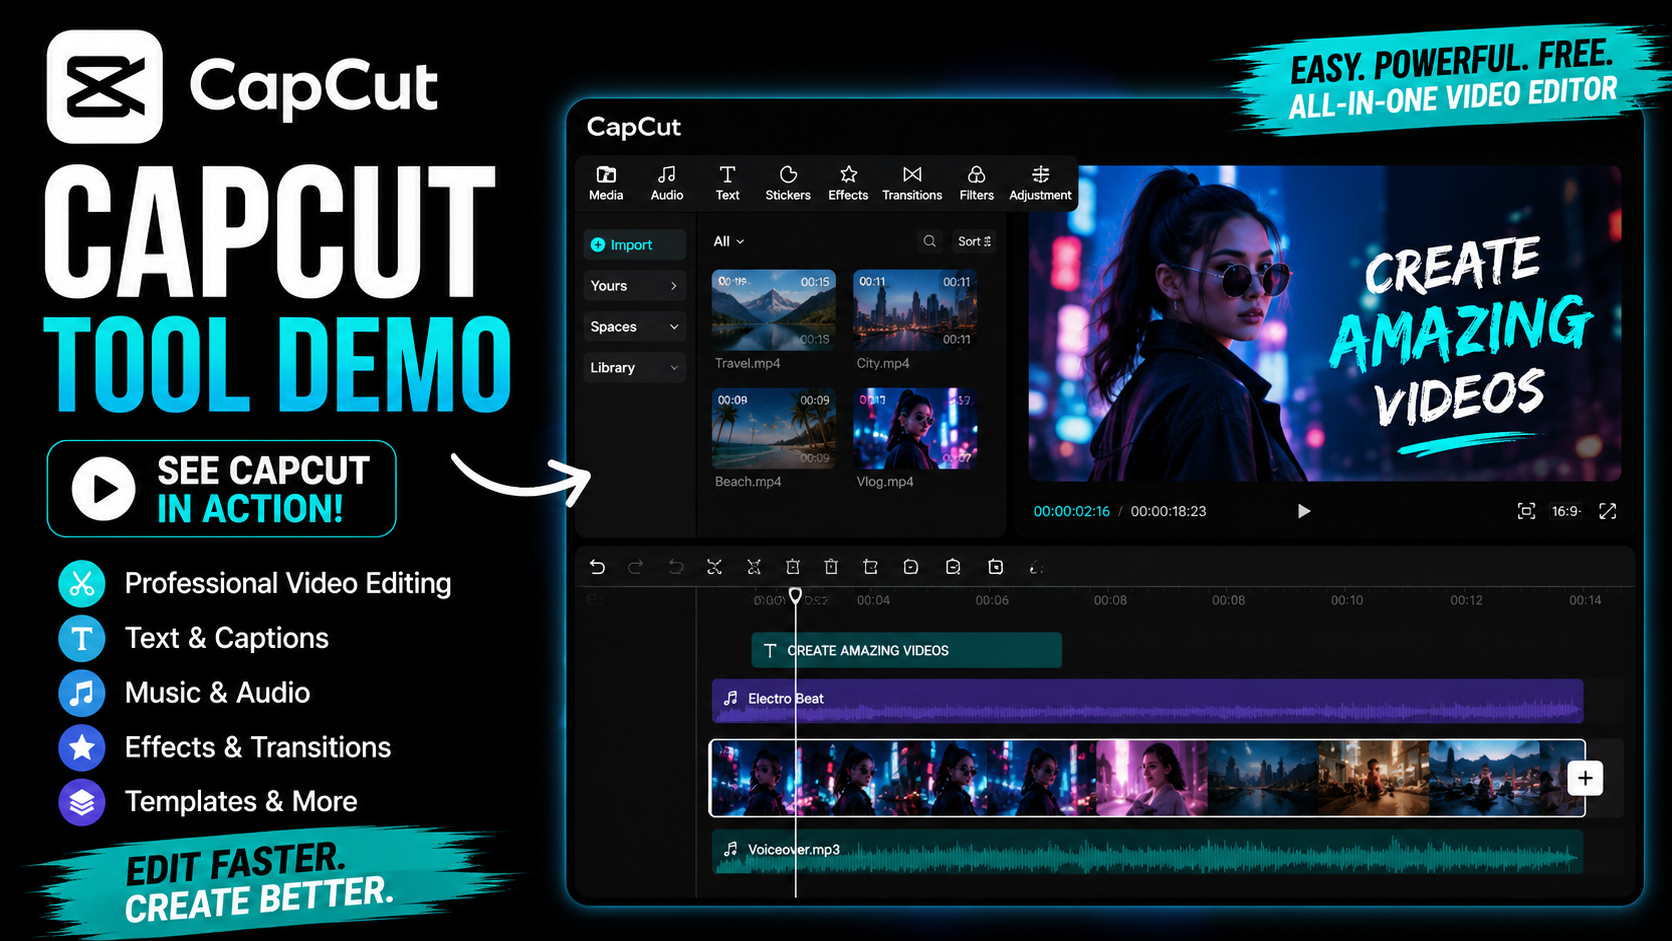Image resolution: width=1672 pixels, height=941 pixels.
Task: Open the Media panel tab
Action: 606,183
